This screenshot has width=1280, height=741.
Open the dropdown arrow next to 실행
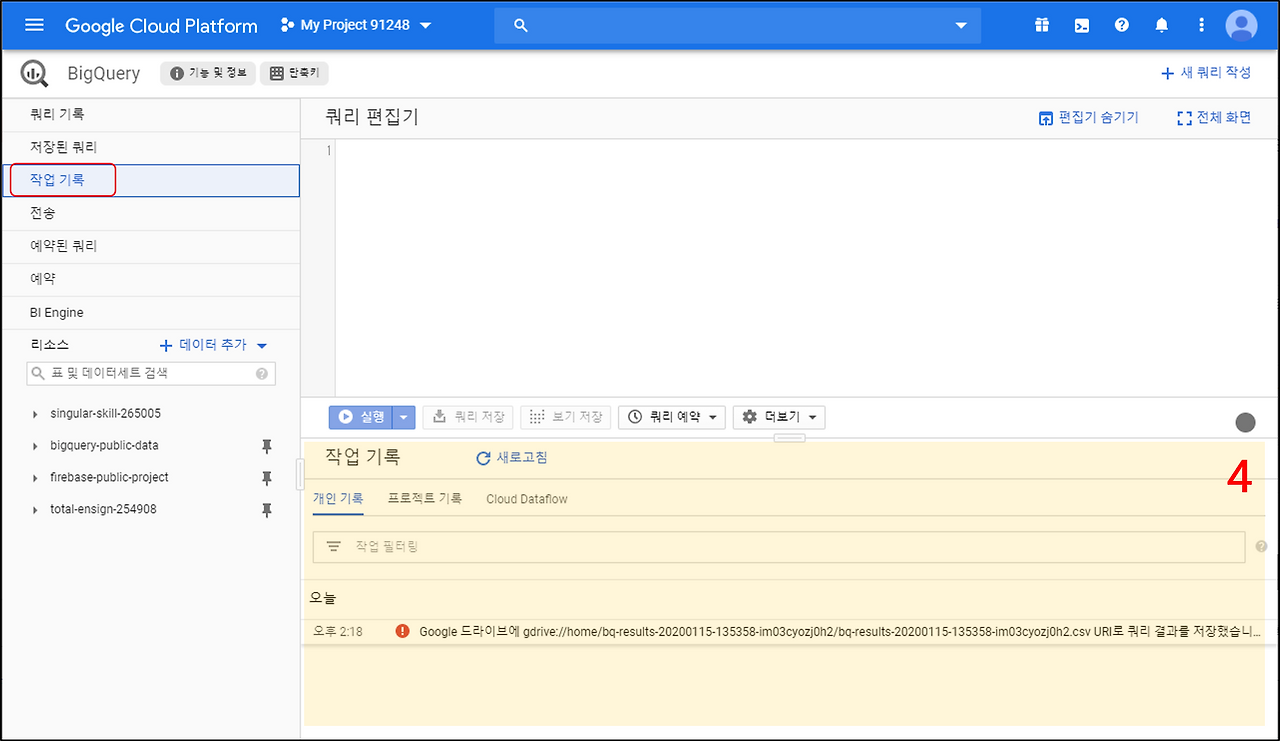(x=404, y=417)
